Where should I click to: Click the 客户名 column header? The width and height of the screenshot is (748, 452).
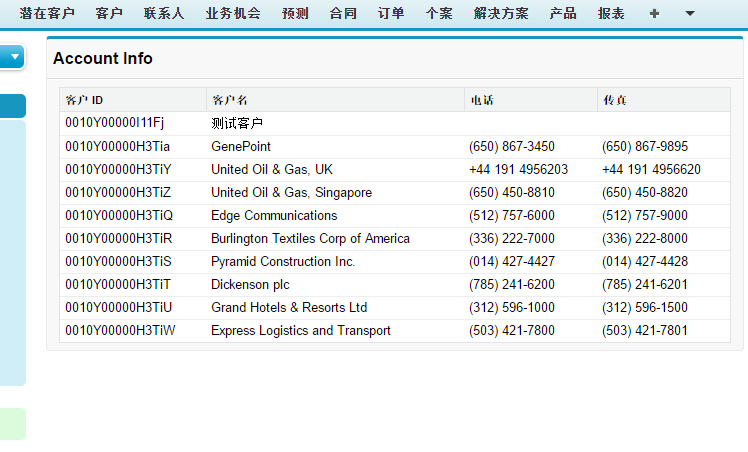point(335,100)
